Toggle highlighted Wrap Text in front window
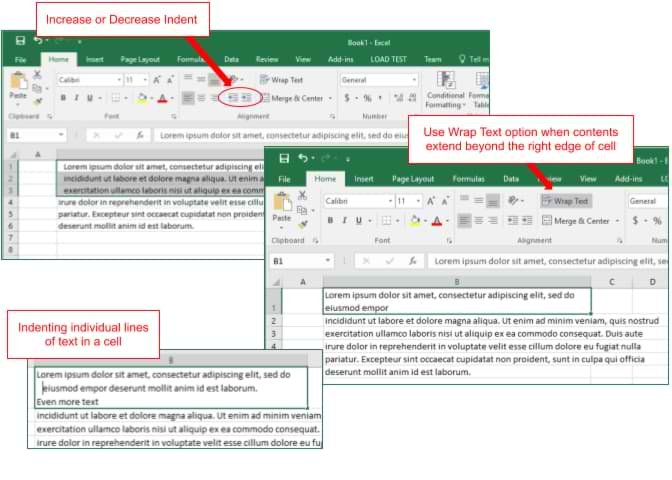672x480 pixels. (x=566, y=201)
